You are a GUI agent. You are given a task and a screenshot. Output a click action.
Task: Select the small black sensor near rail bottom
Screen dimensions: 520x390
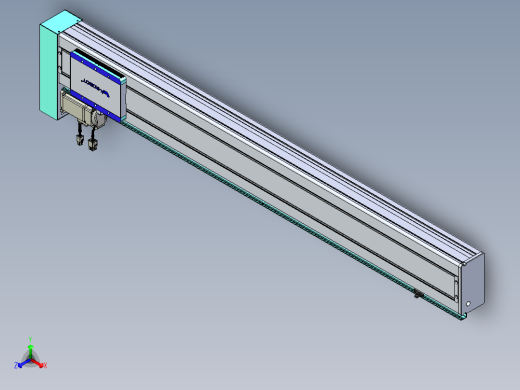(x=418, y=294)
